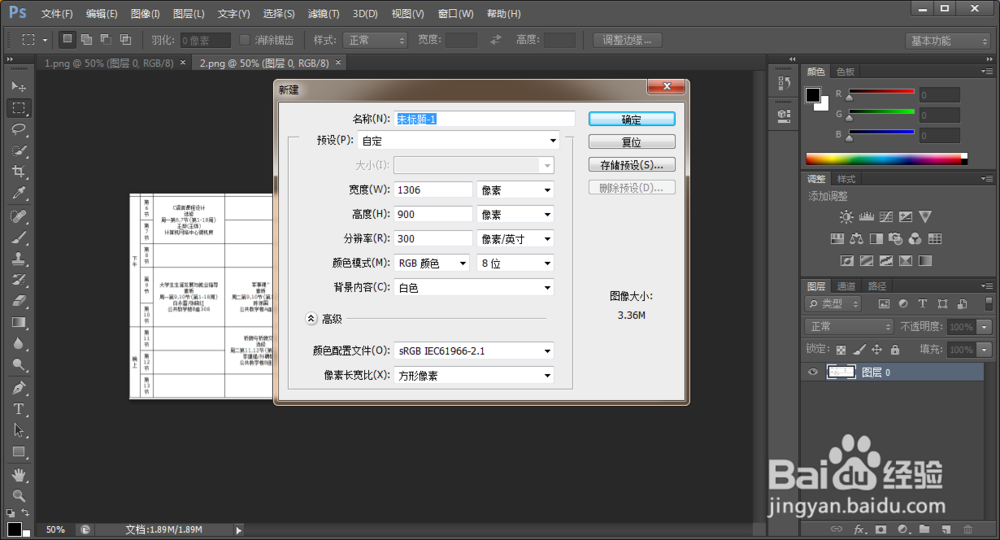This screenshot has width=1000, height=540.
Task: Open the 文件(F) menu
Action: tap(57, 13)
